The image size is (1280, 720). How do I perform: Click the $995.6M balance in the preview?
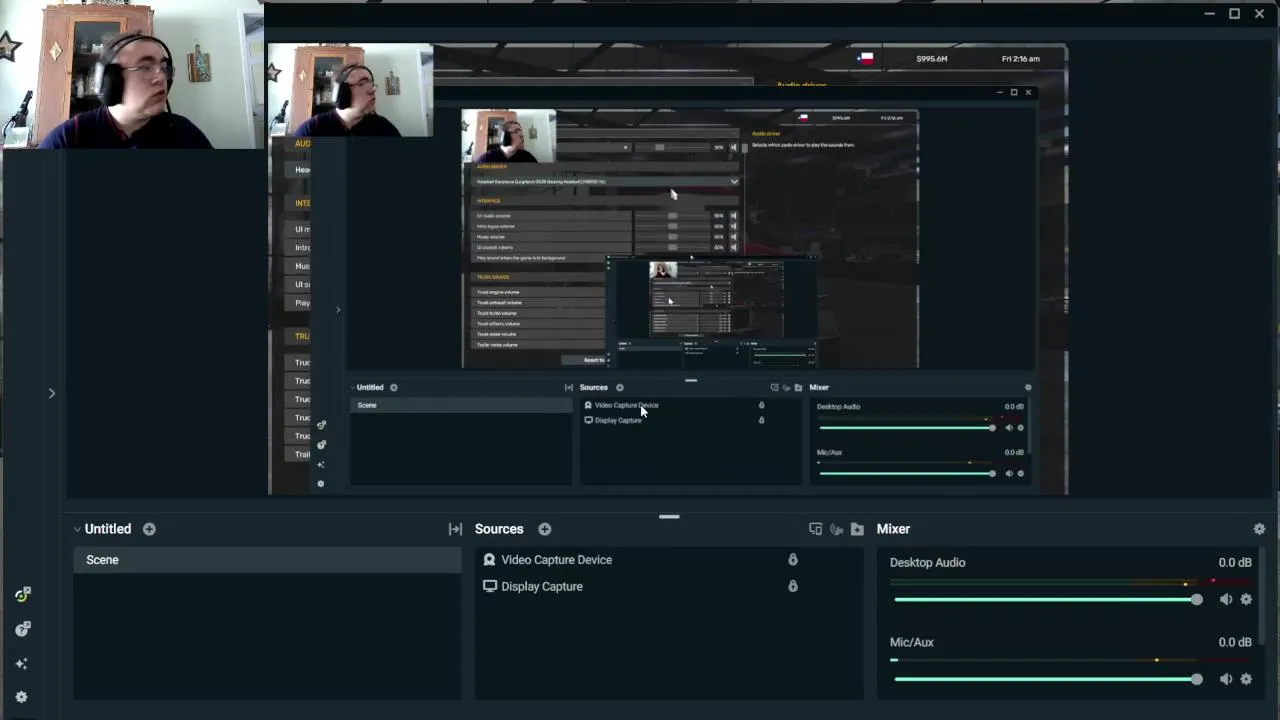pyautogui.click(x=931, y=59)
